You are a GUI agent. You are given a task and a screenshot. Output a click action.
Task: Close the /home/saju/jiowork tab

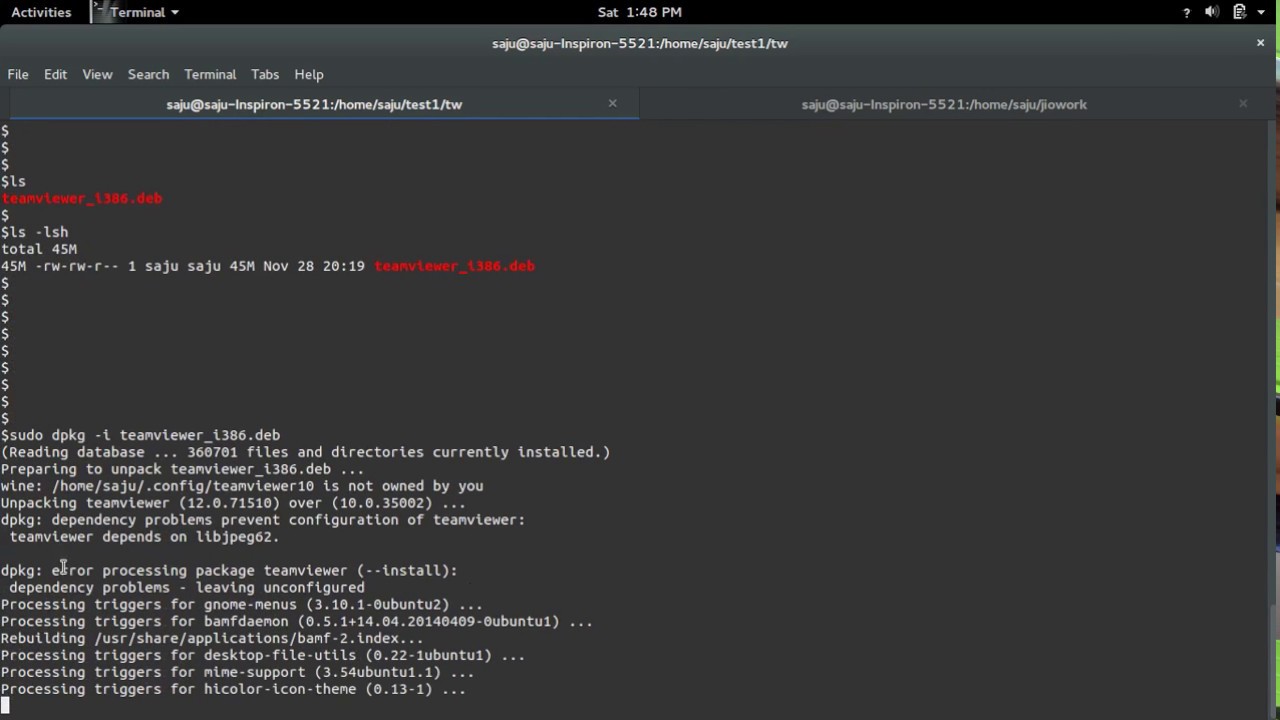(x=1243, y=104)
